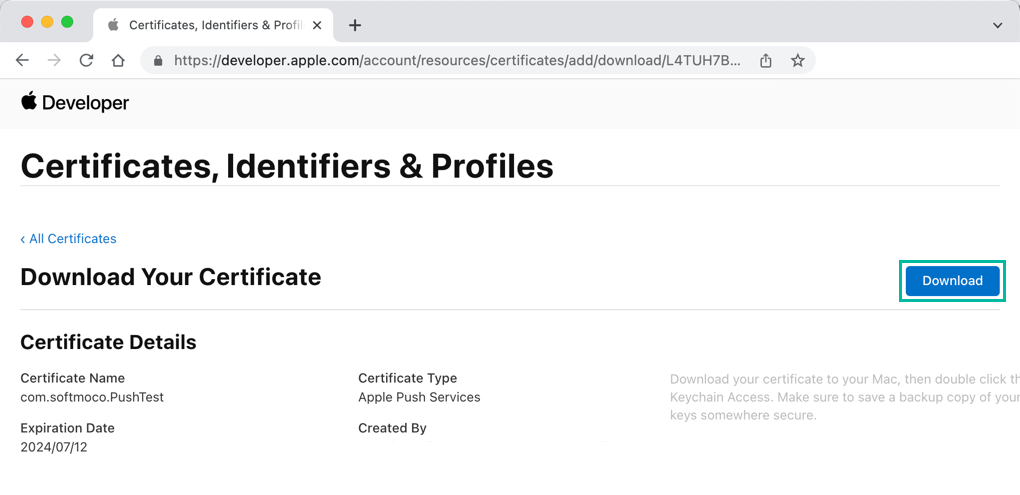Expand the tab search dropdown chevron
1020x495 pixels.
point(997,25)
